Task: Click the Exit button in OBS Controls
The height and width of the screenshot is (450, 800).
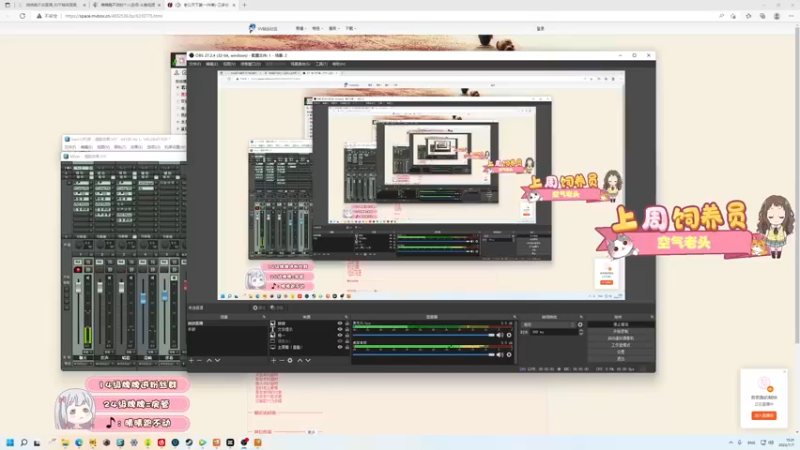Action: click(x=620, y=359)
